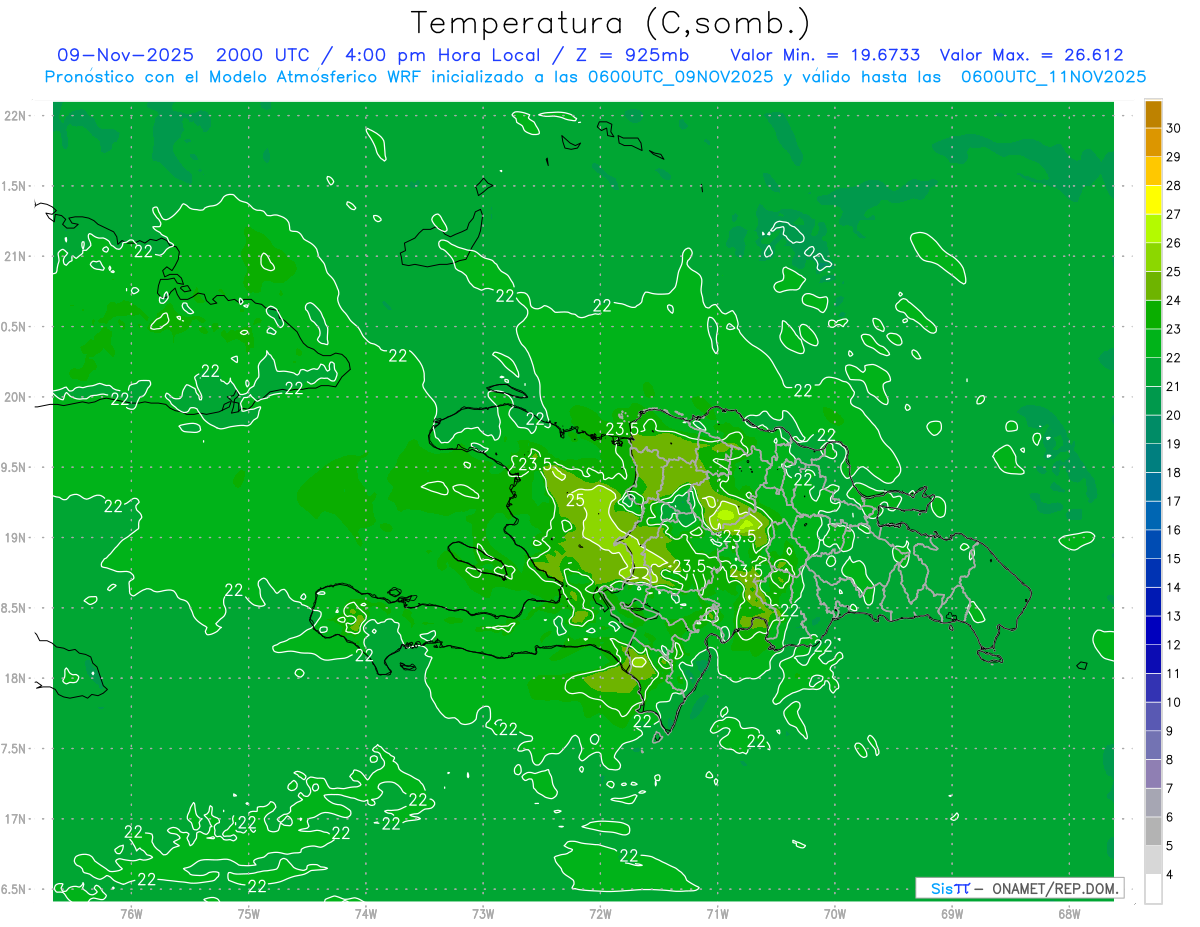The width and height of the screenshot is (1200, 927).
Task: Click the legend value "24"
Action: coord(1174,300)
